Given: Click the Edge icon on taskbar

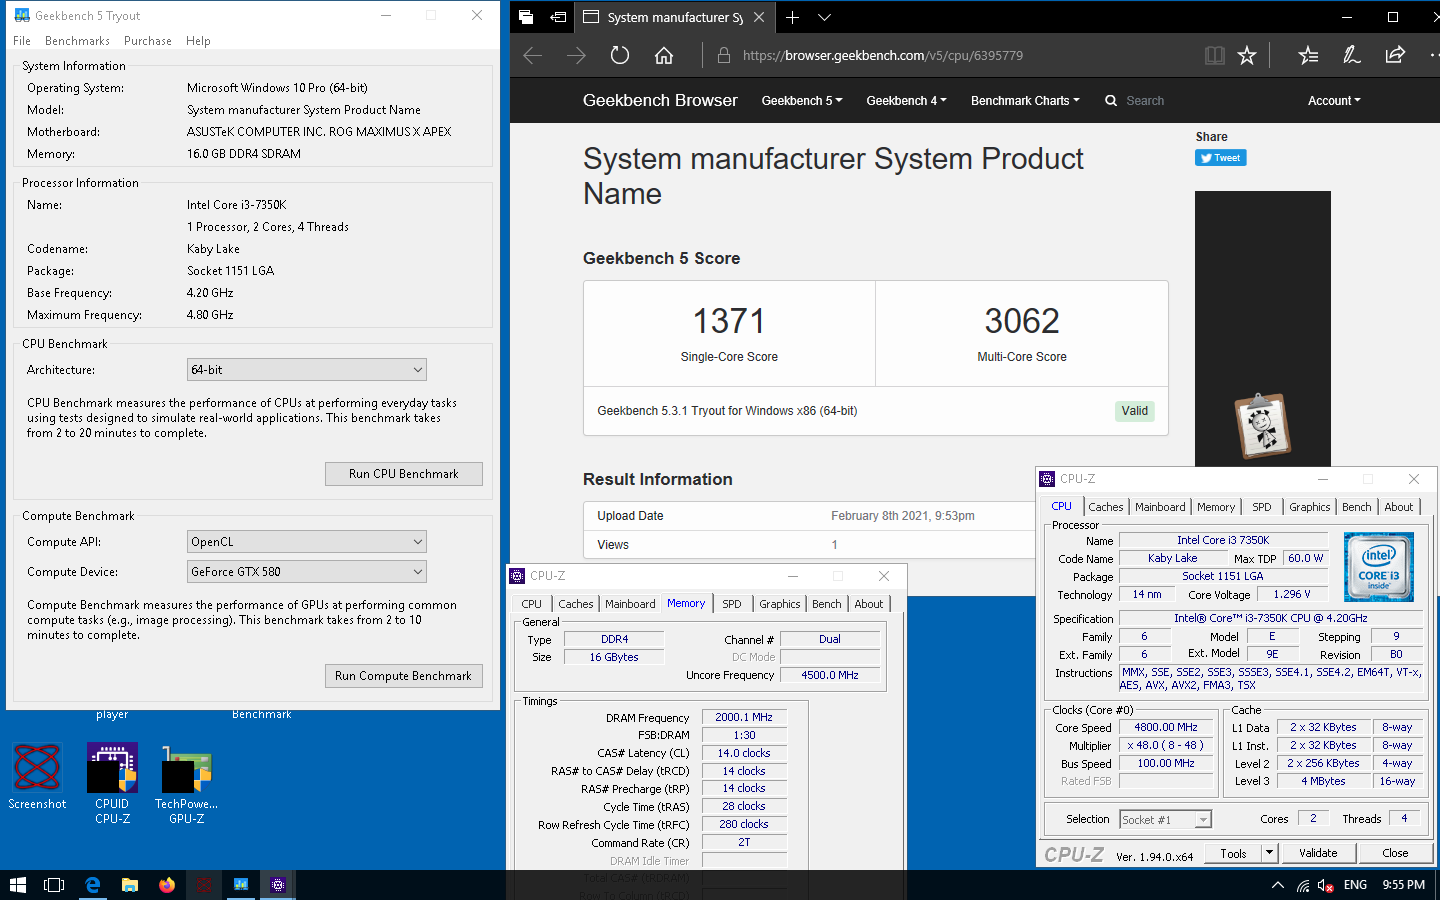Looking at the screenshot, I should (x=92, y=885).
